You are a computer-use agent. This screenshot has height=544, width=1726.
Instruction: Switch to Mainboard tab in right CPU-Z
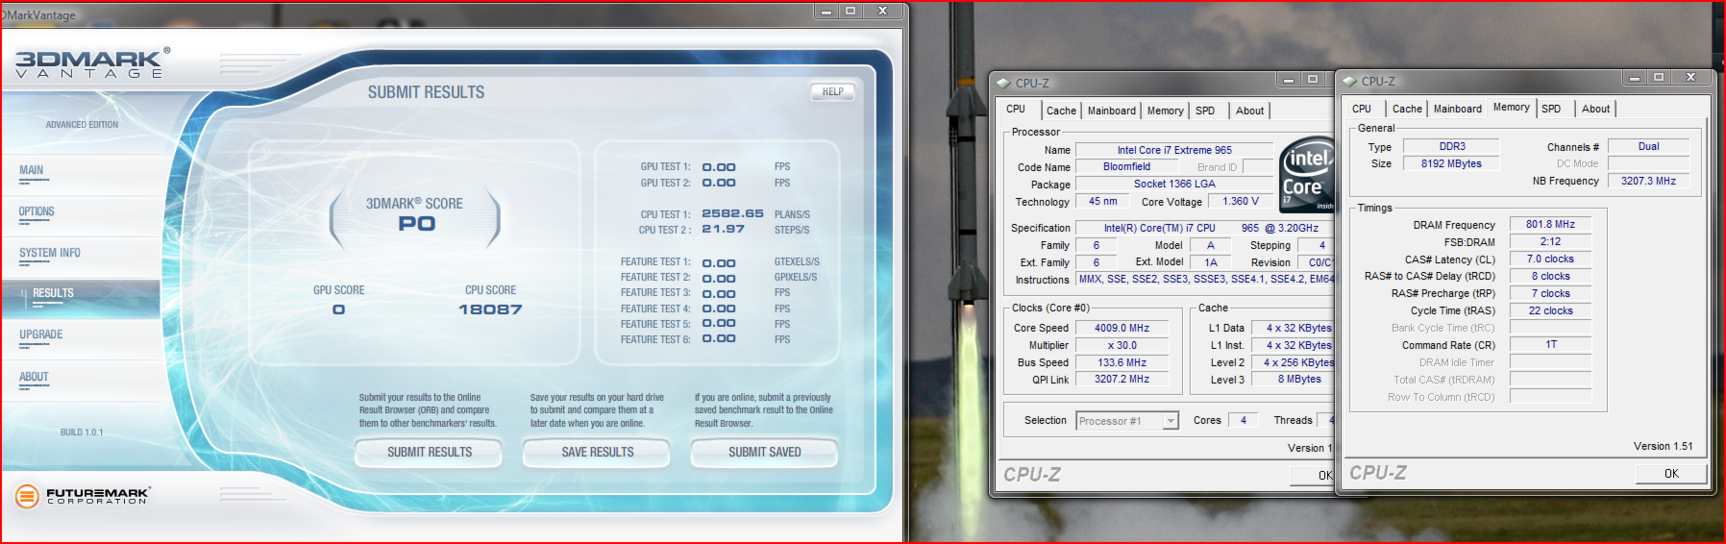(1458, 109)
